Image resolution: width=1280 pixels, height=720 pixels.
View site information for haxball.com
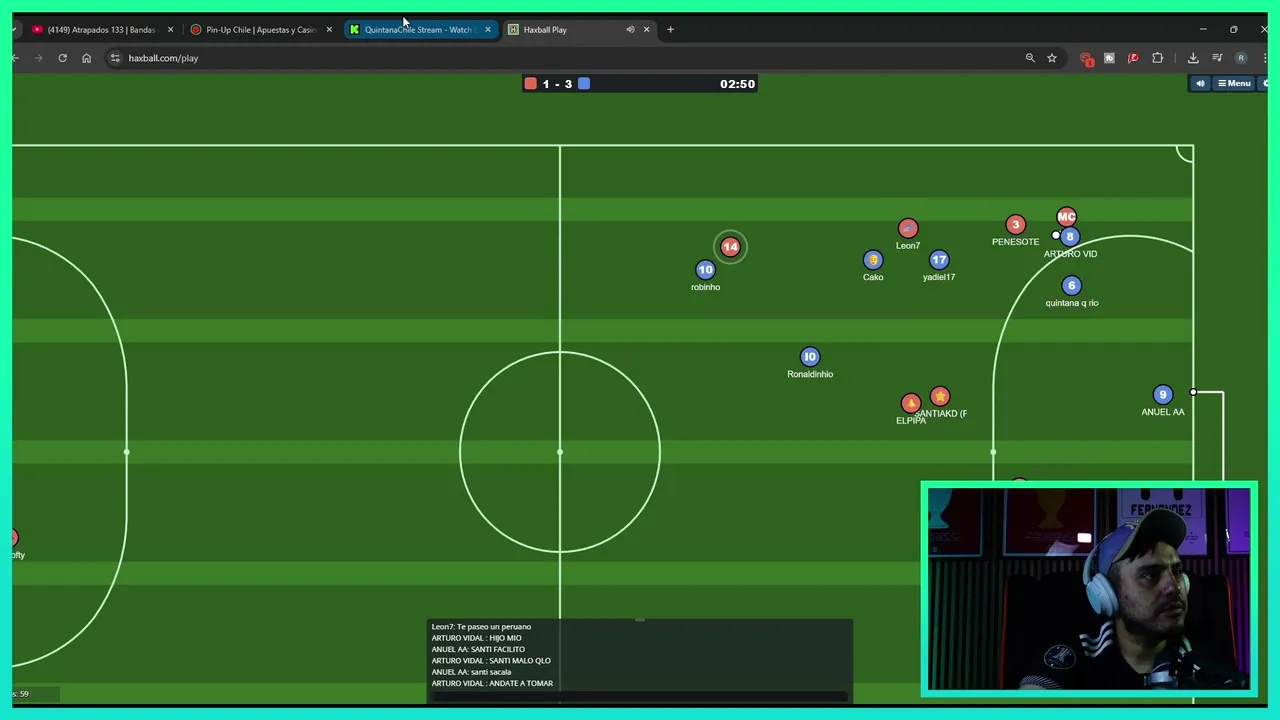pos(115,58)
